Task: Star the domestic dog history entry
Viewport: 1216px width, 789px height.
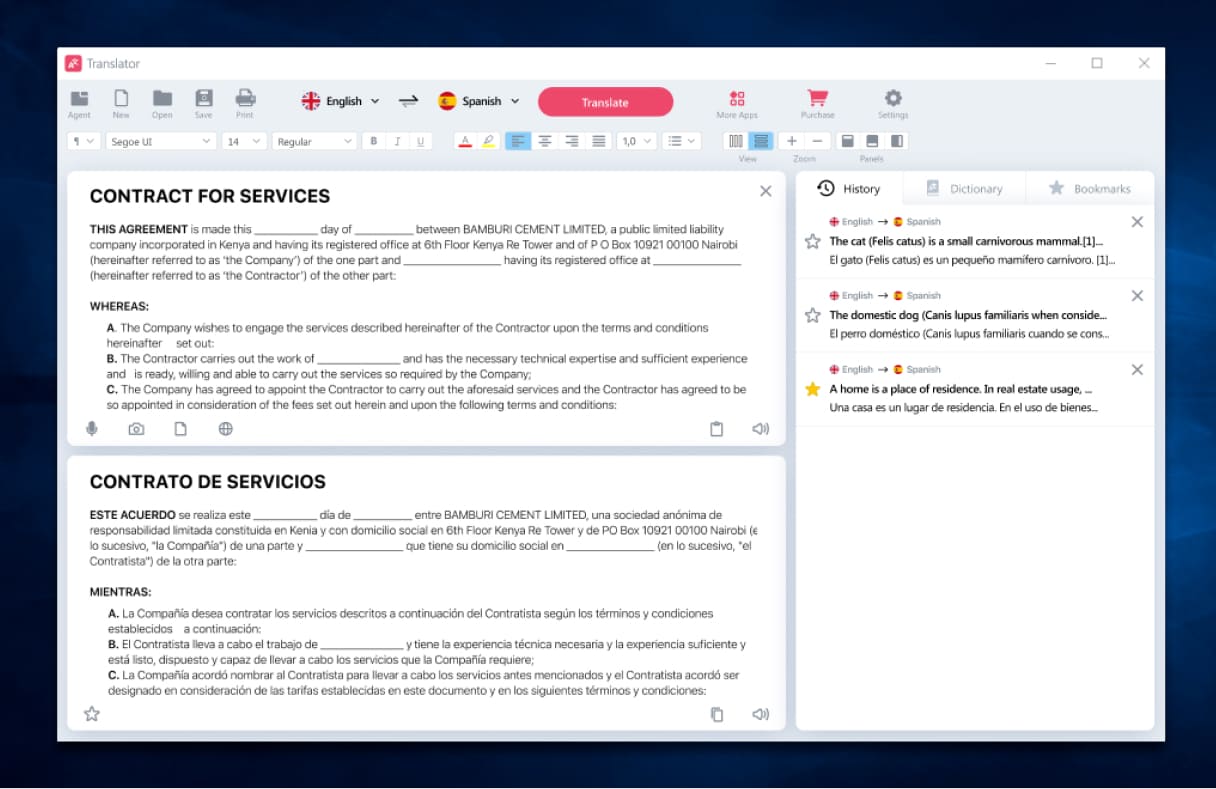Action: (813, 315)
